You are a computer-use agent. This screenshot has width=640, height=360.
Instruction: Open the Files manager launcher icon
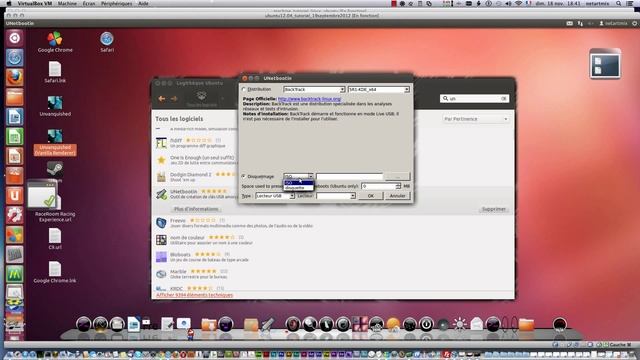14,97
